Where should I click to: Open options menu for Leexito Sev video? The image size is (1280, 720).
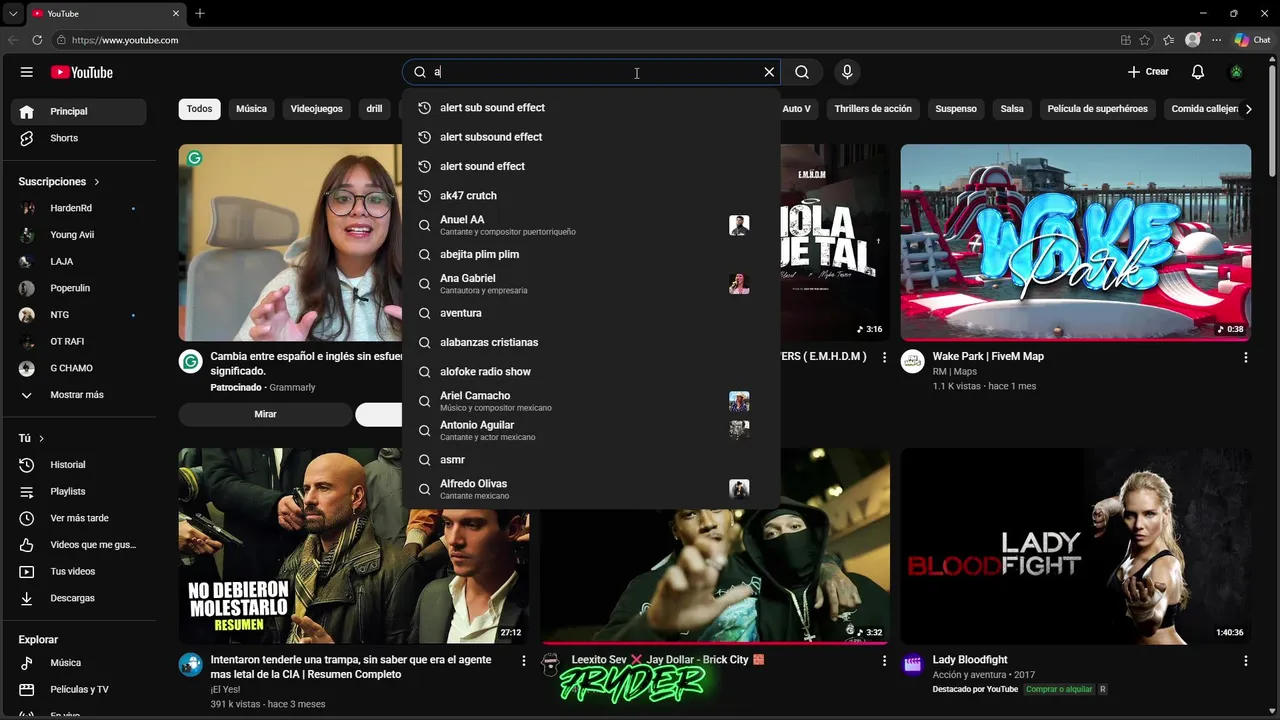[884, 661]
